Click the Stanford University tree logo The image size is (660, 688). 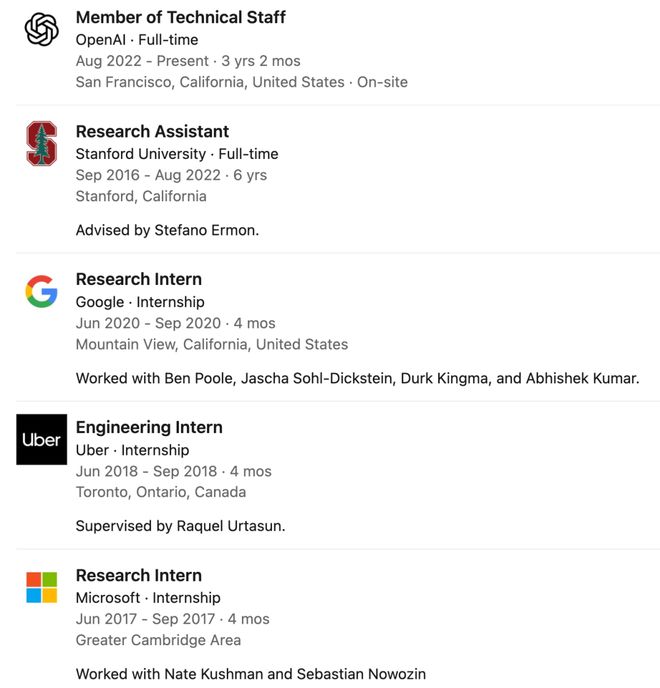click(x=42, y=143)
